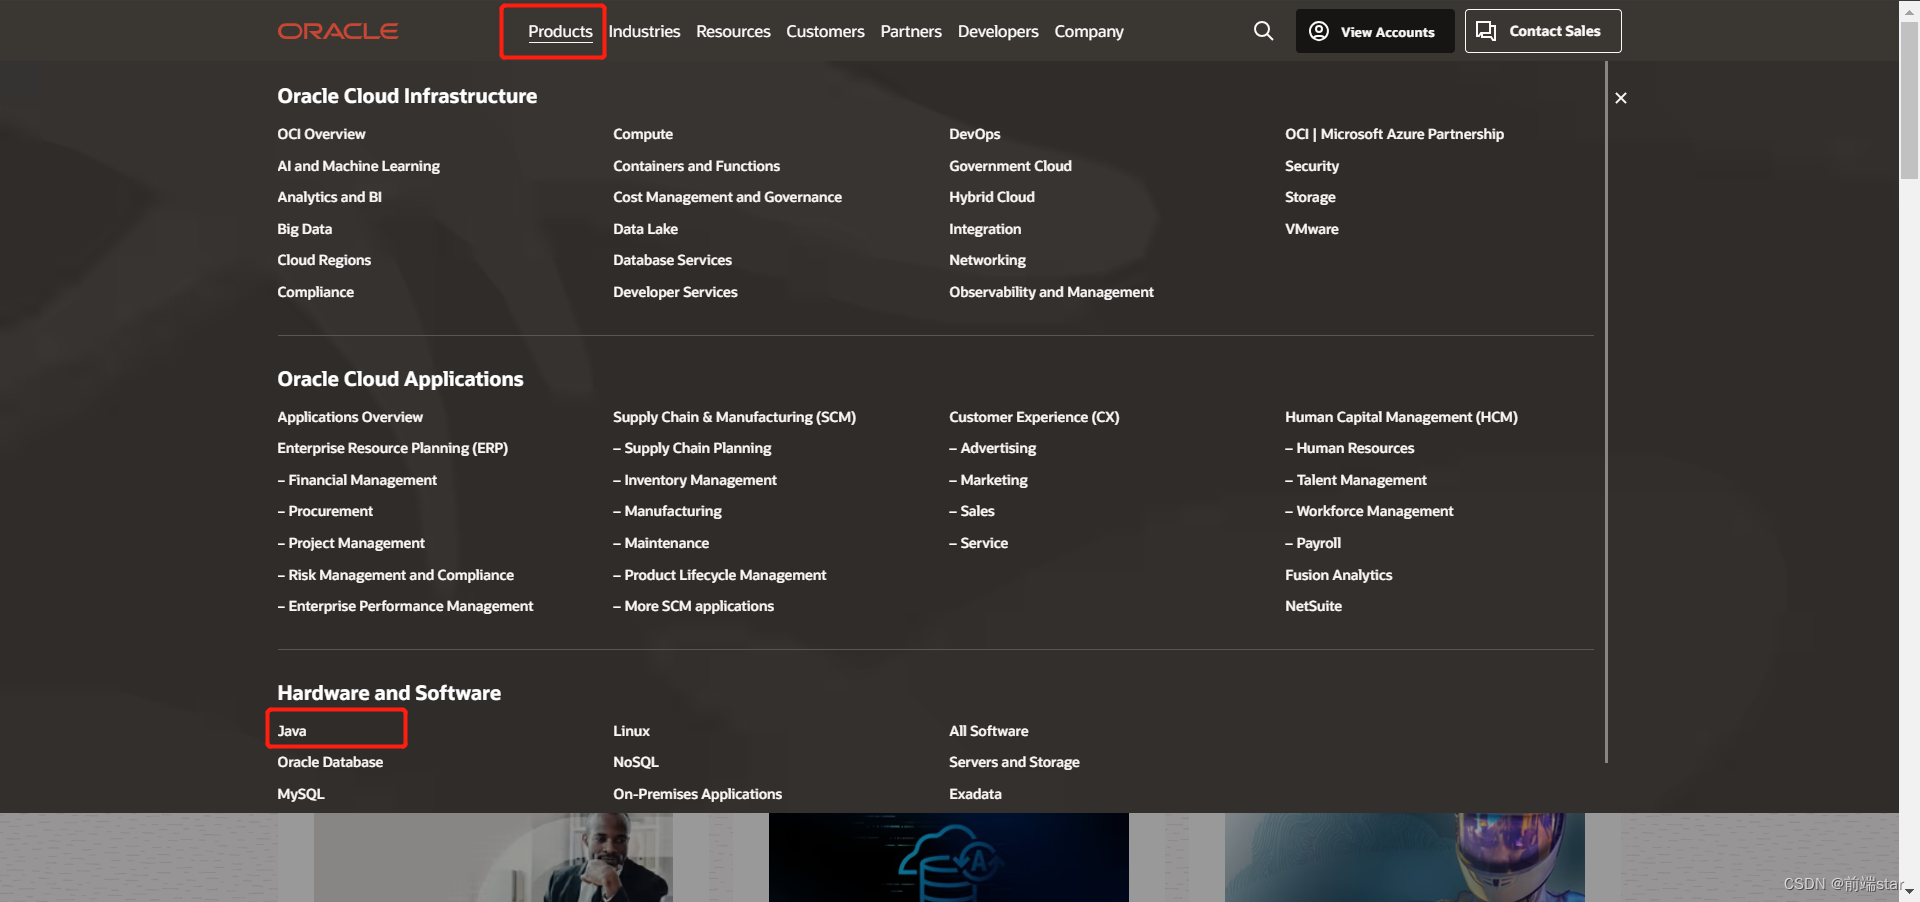Open Developer Services
1920x902 pixels.
coord(675,292)
